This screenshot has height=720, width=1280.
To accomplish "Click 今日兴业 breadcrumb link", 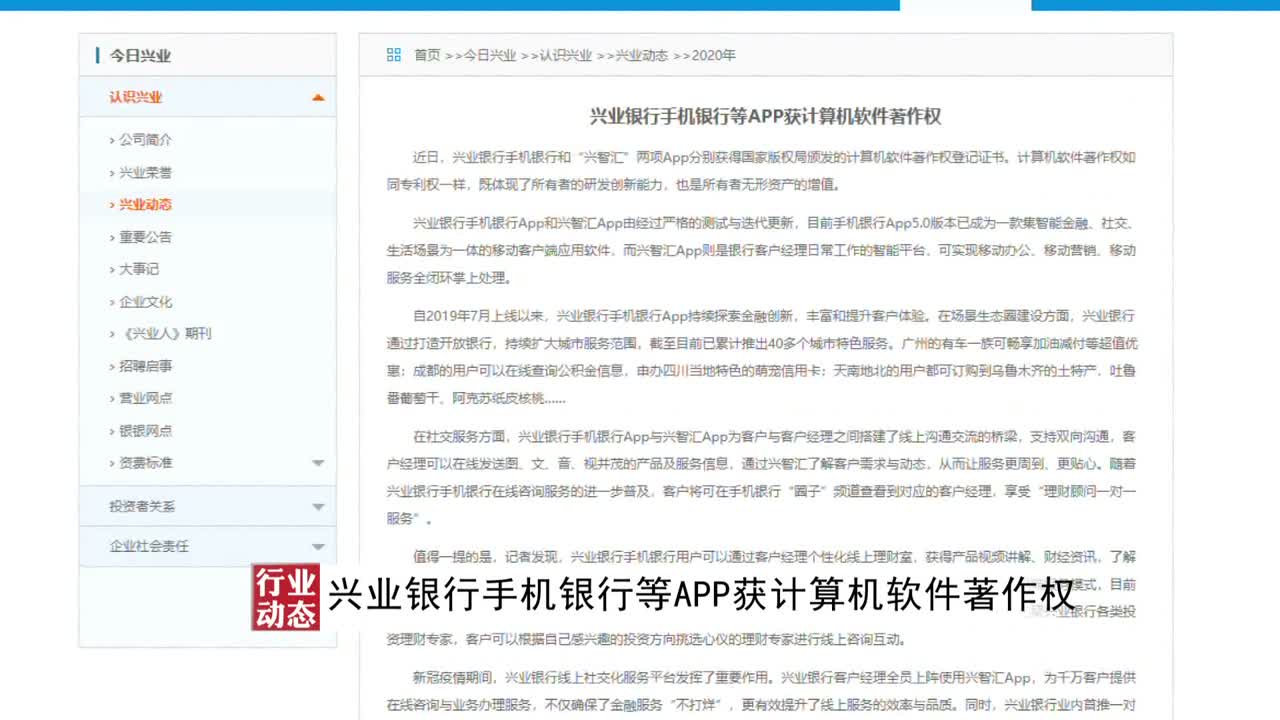I will (490, 55).
